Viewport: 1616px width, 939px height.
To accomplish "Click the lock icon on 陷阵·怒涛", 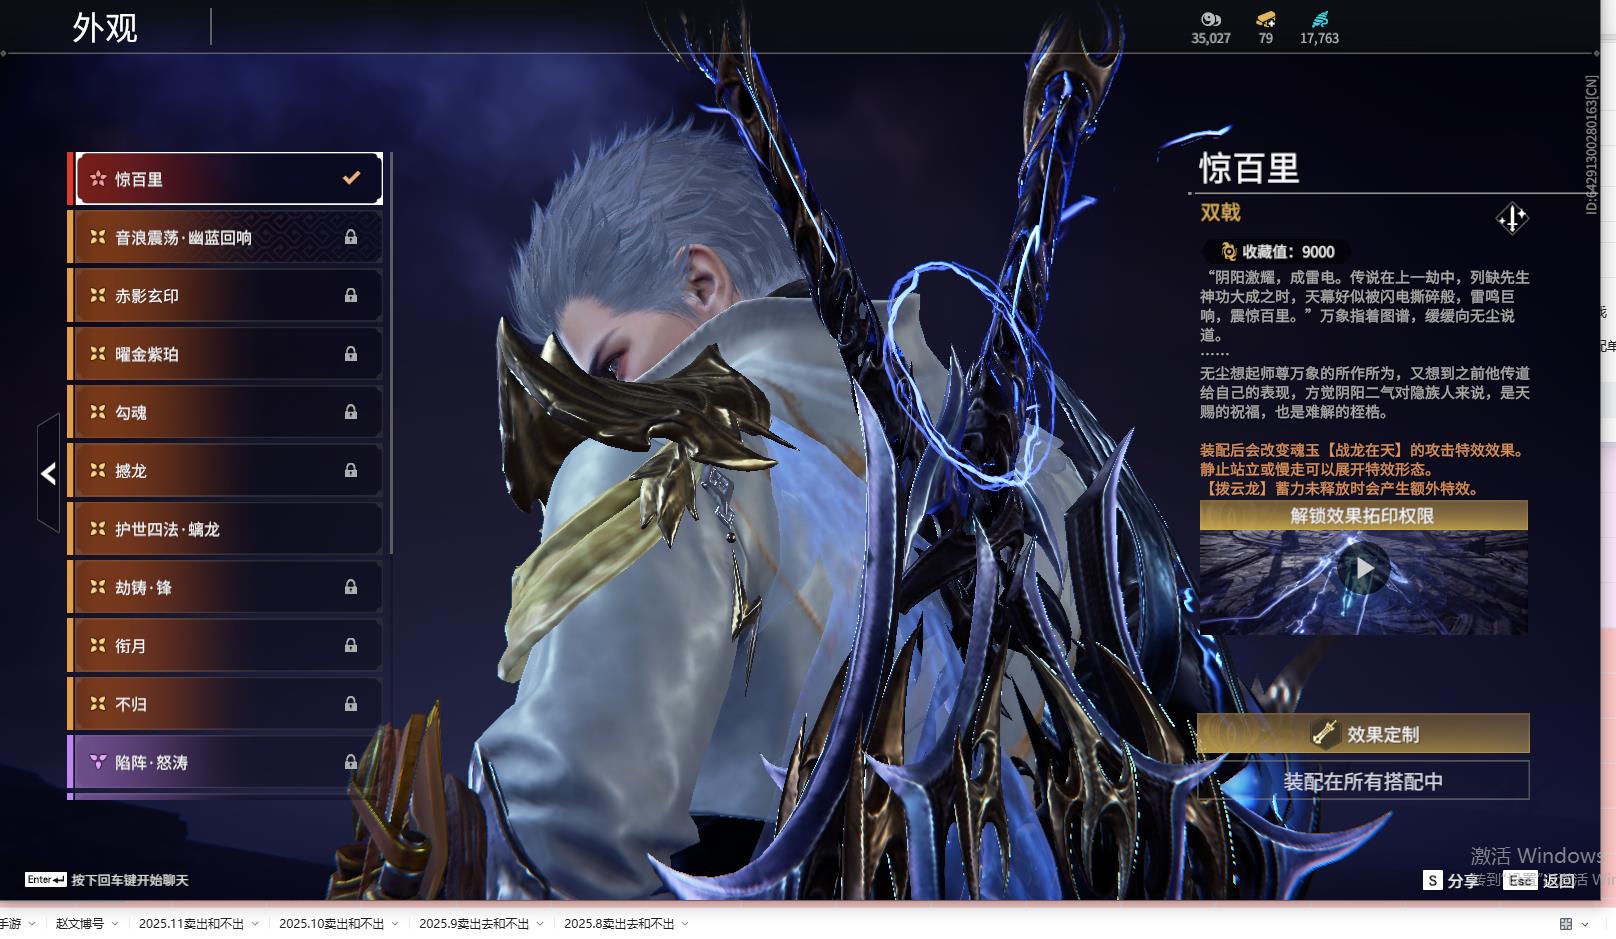I will [351, 762].
